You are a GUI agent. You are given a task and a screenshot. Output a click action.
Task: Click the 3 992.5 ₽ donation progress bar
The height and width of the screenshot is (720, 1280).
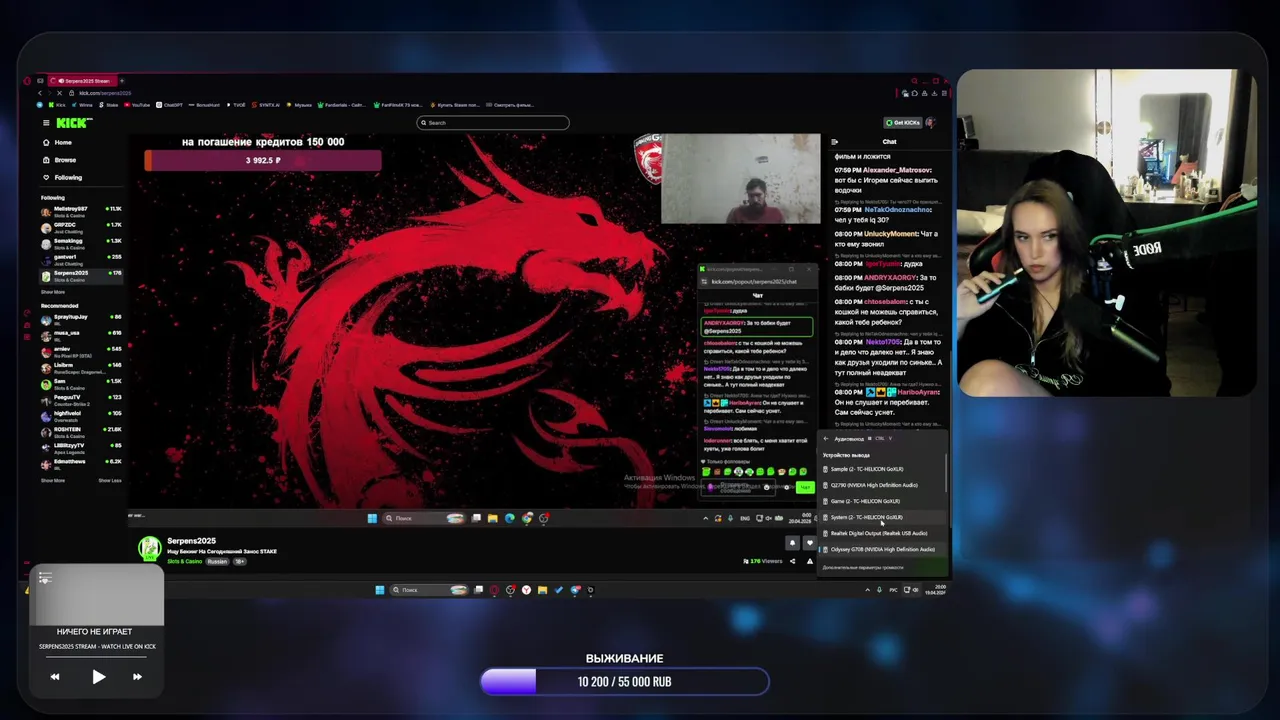click(x=262, y=160)
